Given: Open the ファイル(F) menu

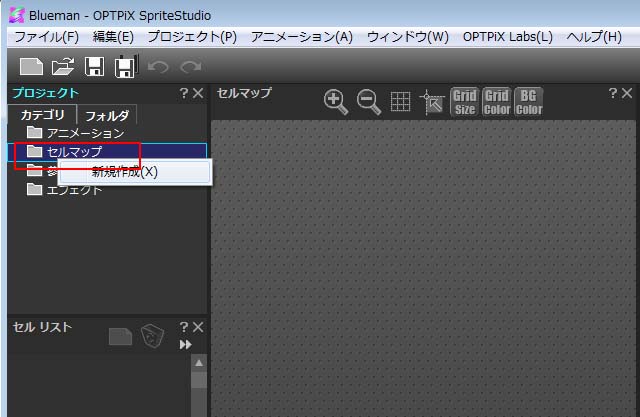Looking at the screenshot, I should click(x=47, y=37).
